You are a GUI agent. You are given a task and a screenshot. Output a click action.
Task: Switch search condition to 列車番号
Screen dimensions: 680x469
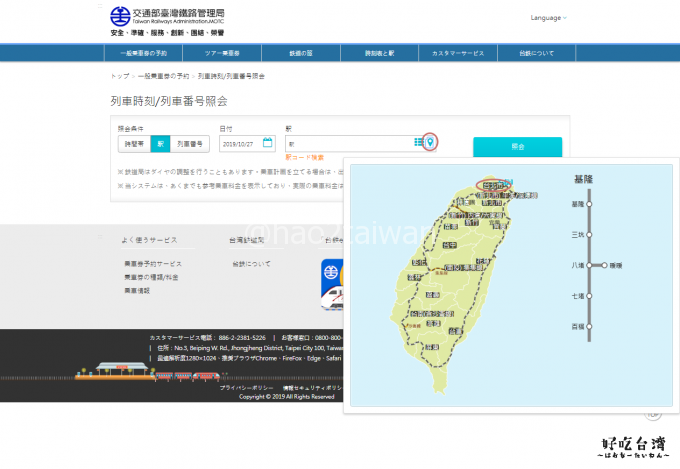pos(189,144)
